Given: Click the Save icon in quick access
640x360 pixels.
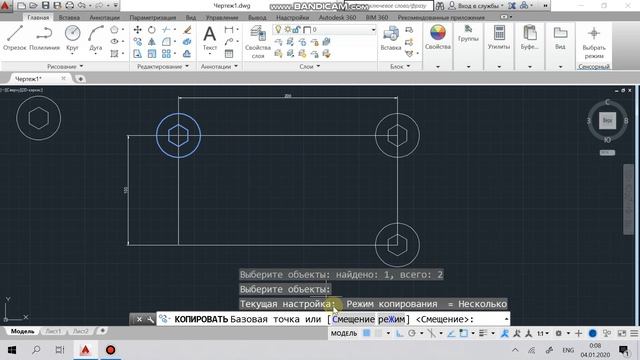Looking at the screenshot, I should click(45, 6).
